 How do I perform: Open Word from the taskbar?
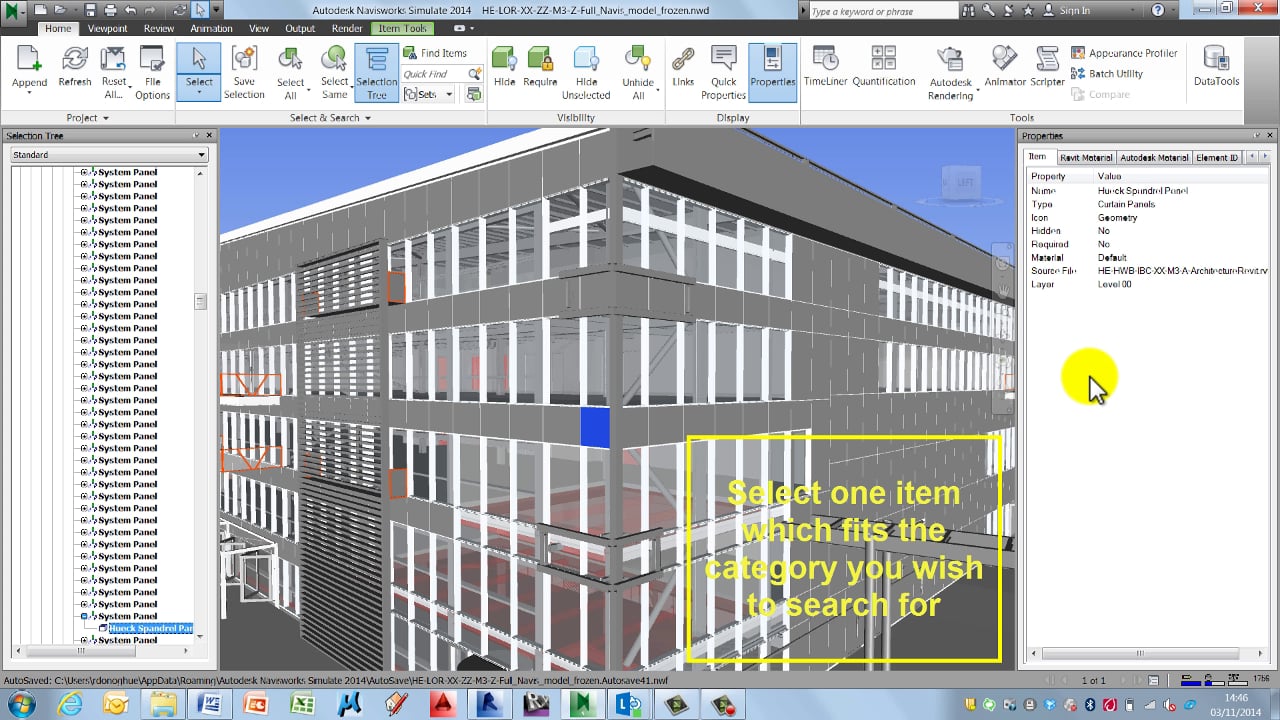[x=209, y=704]
